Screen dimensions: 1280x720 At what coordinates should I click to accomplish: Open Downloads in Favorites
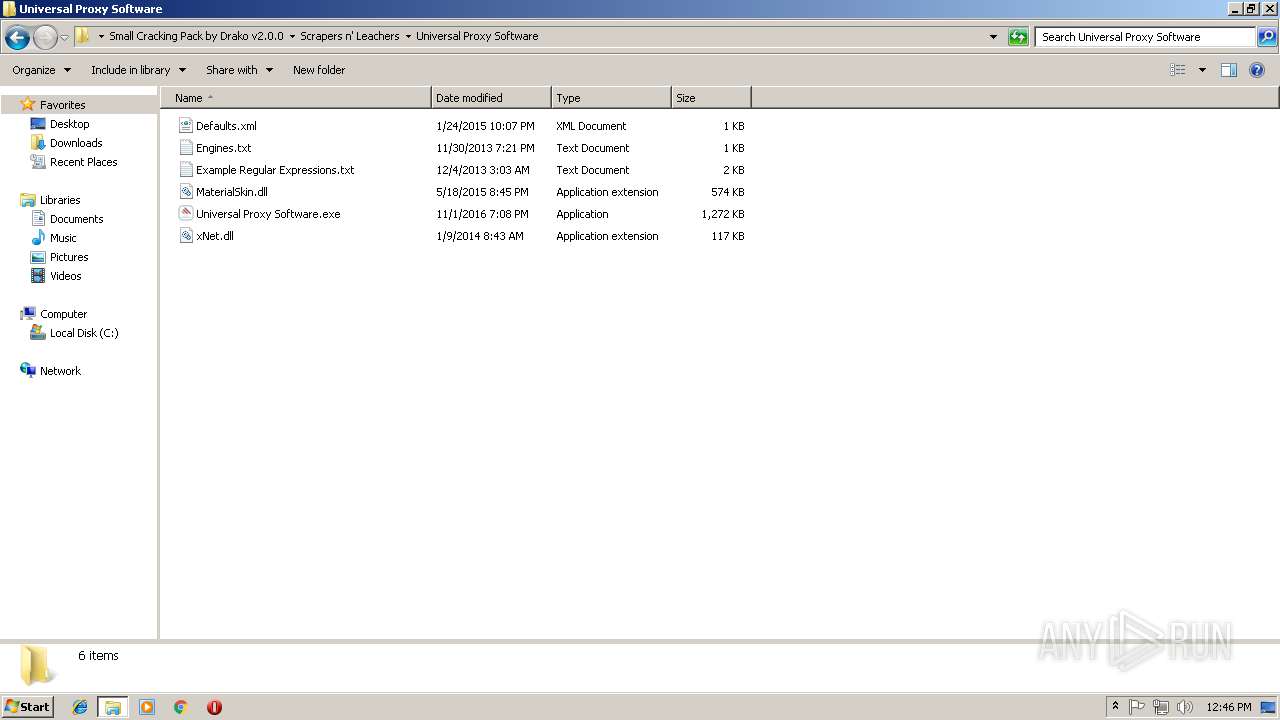(x=76, y=143)
